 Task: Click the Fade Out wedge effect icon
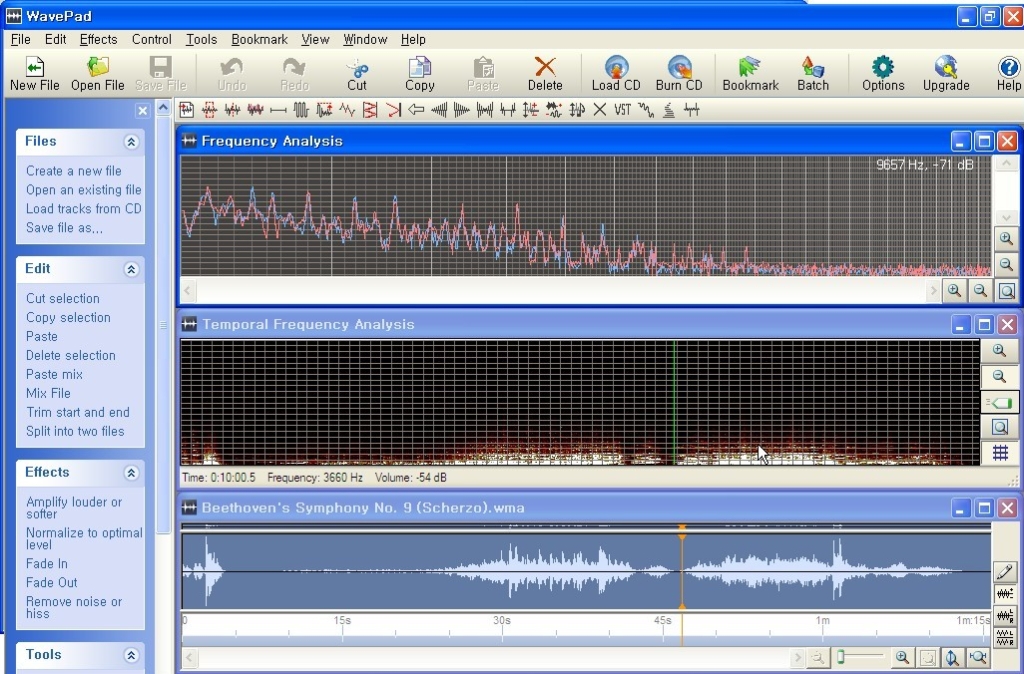462,110
